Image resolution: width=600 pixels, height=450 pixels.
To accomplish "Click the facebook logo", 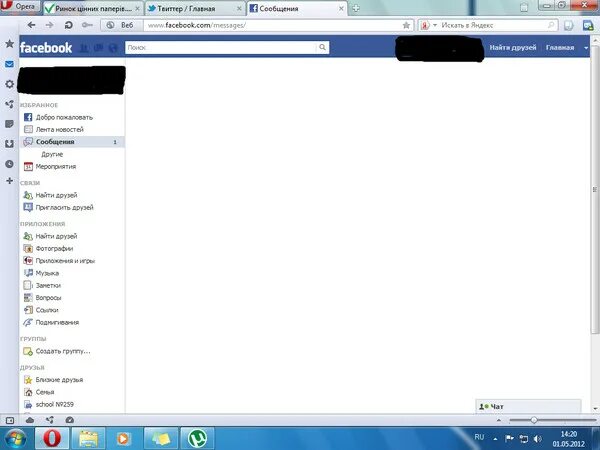I will pos(46,47).
